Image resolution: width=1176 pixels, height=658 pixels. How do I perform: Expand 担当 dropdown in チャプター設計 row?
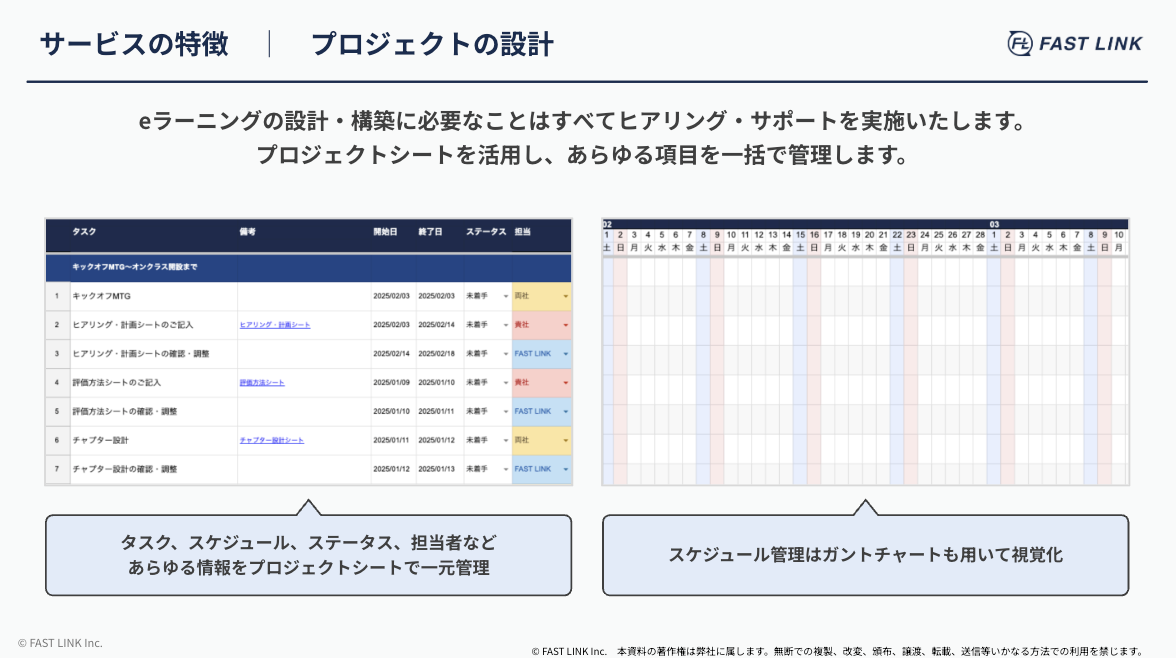click(566, 440)
